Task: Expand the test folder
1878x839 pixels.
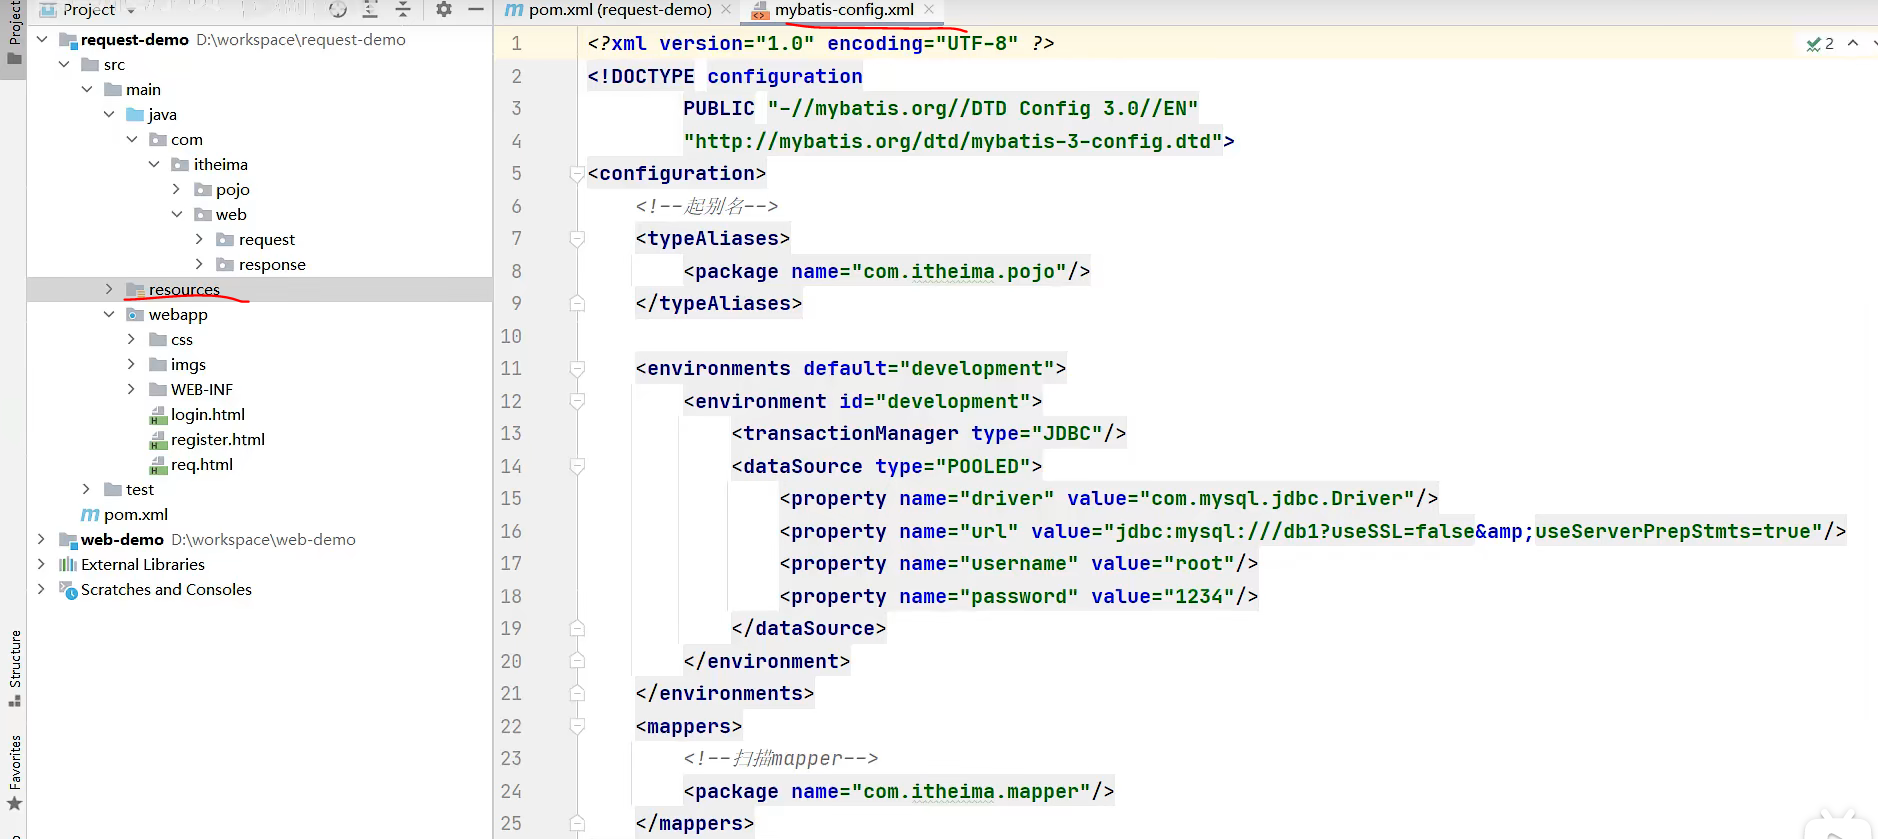Action: click(87, 489)
